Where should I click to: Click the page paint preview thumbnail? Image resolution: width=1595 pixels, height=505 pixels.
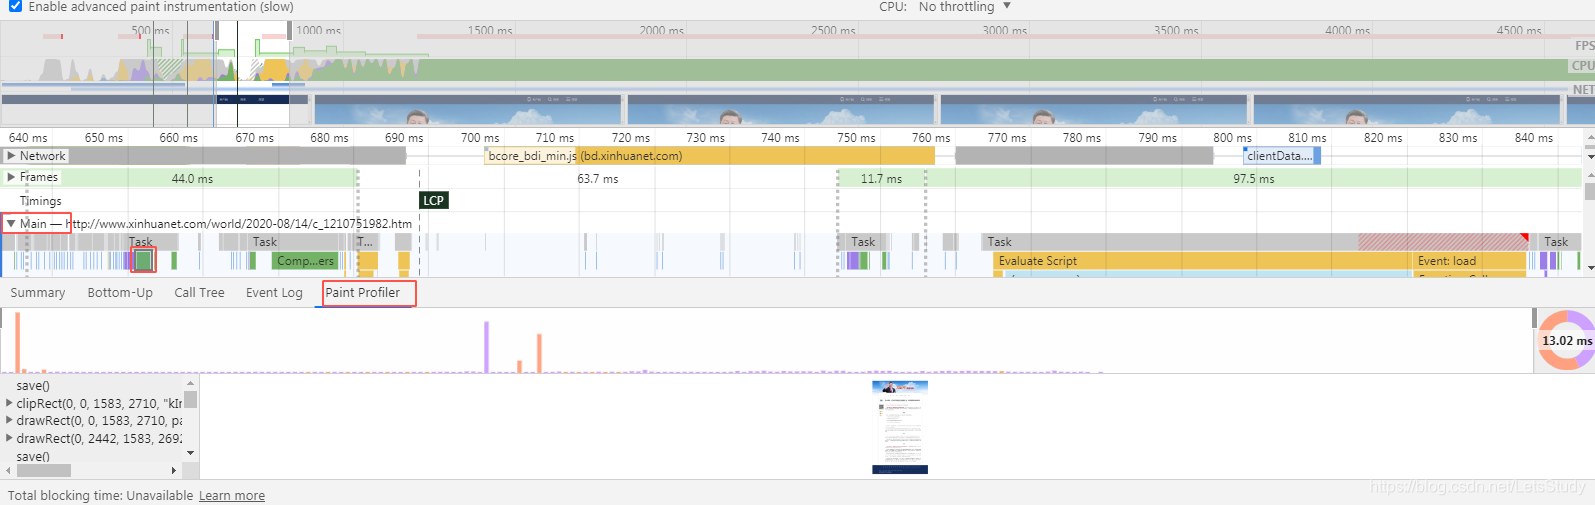(900, 427)
